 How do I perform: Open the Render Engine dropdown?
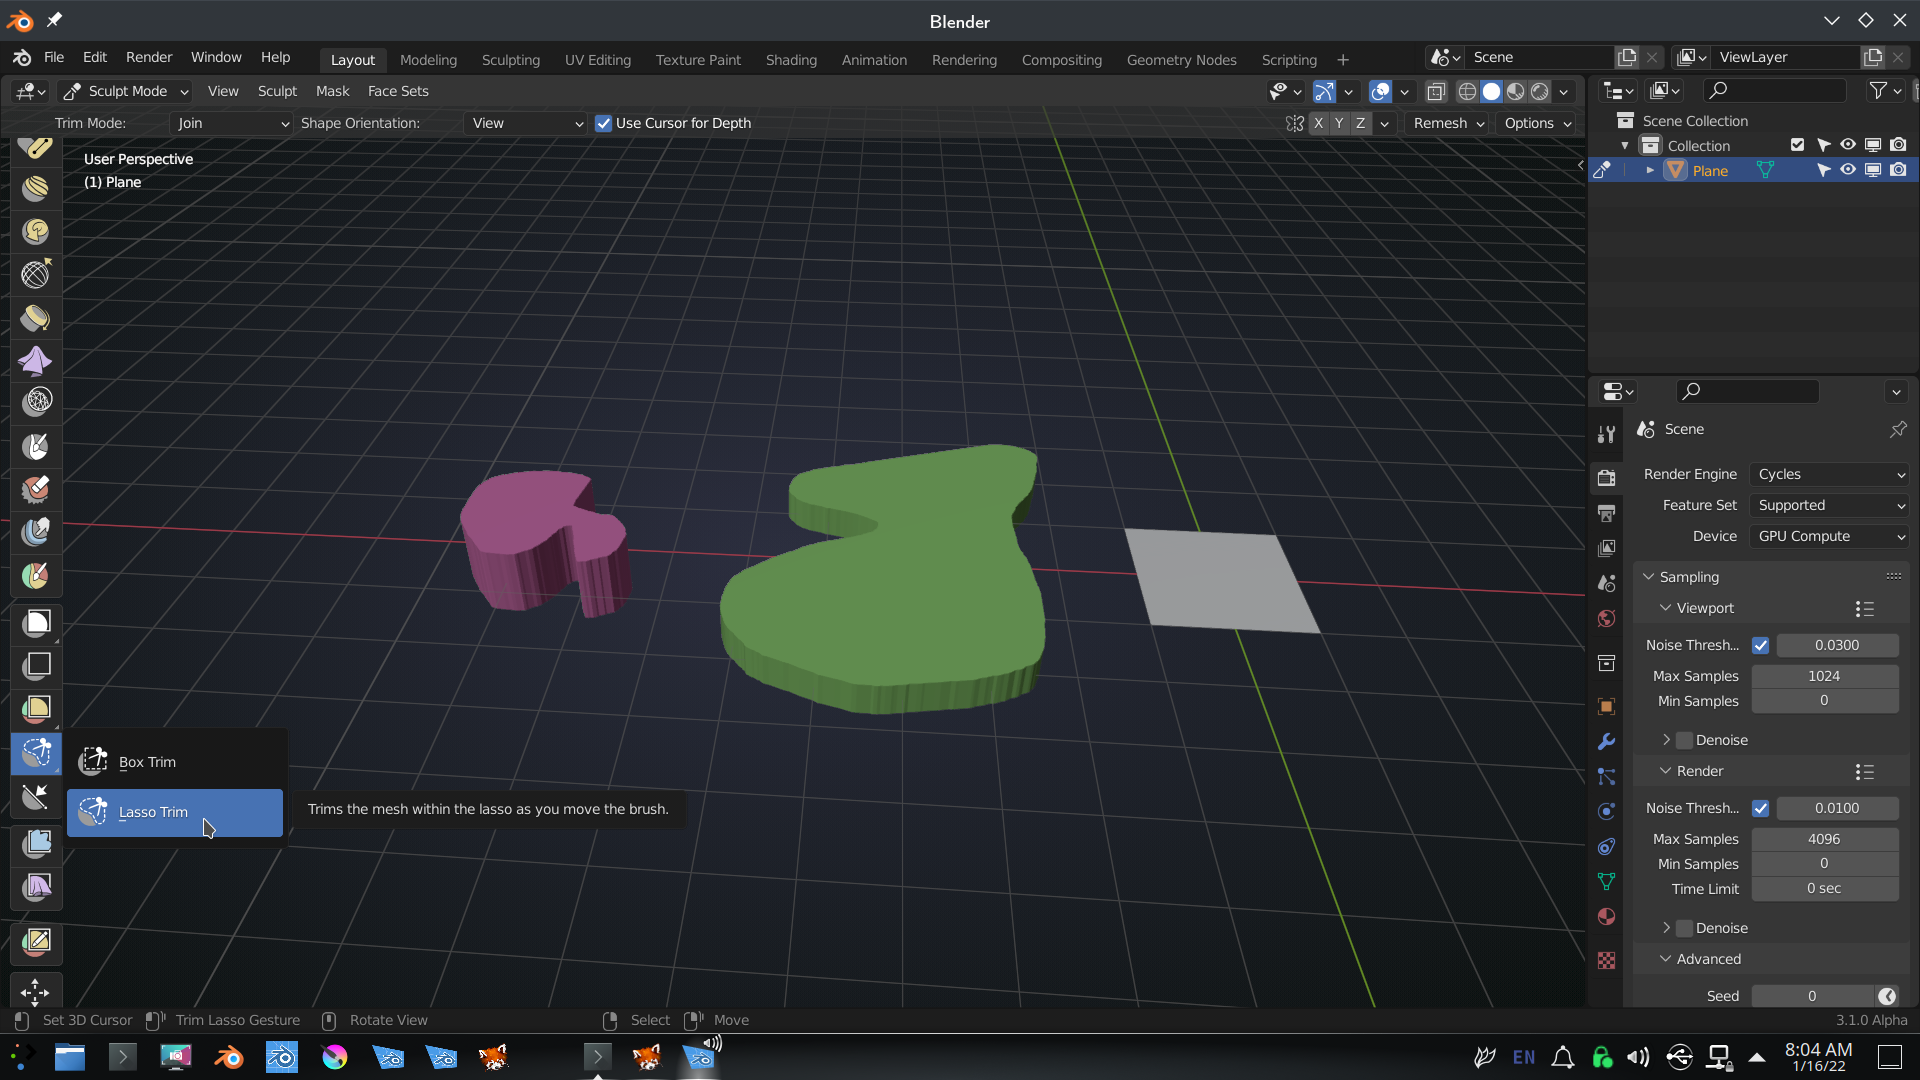pyautogui.click(x=1829, y=474)
